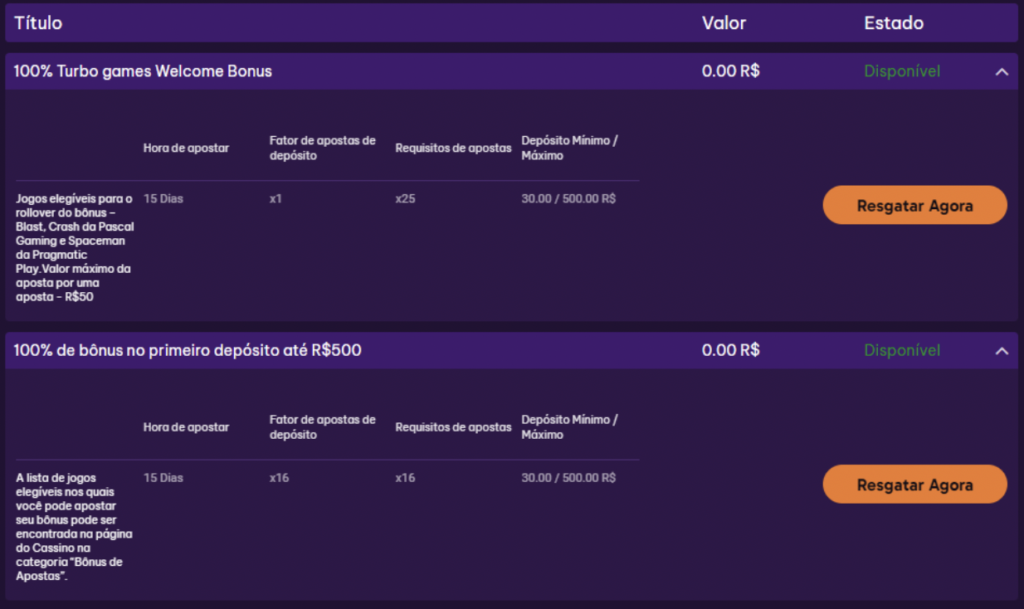Click the Estado column header
Screen dimensions: 1024x609
[893, 23]
